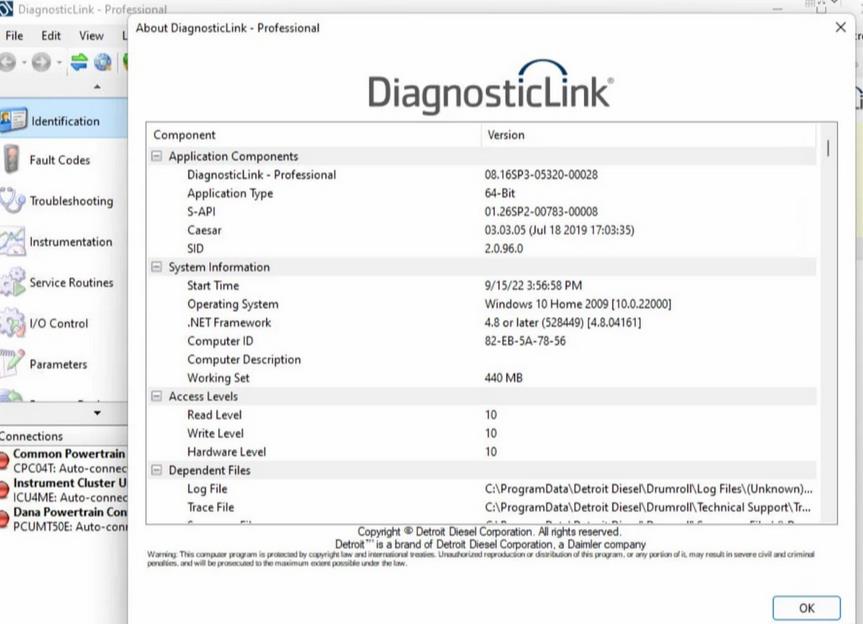This screenshot has width=863, height=624.
Task: Open the Edit menu
Action: pyautogui.click(x=51, y=35)
